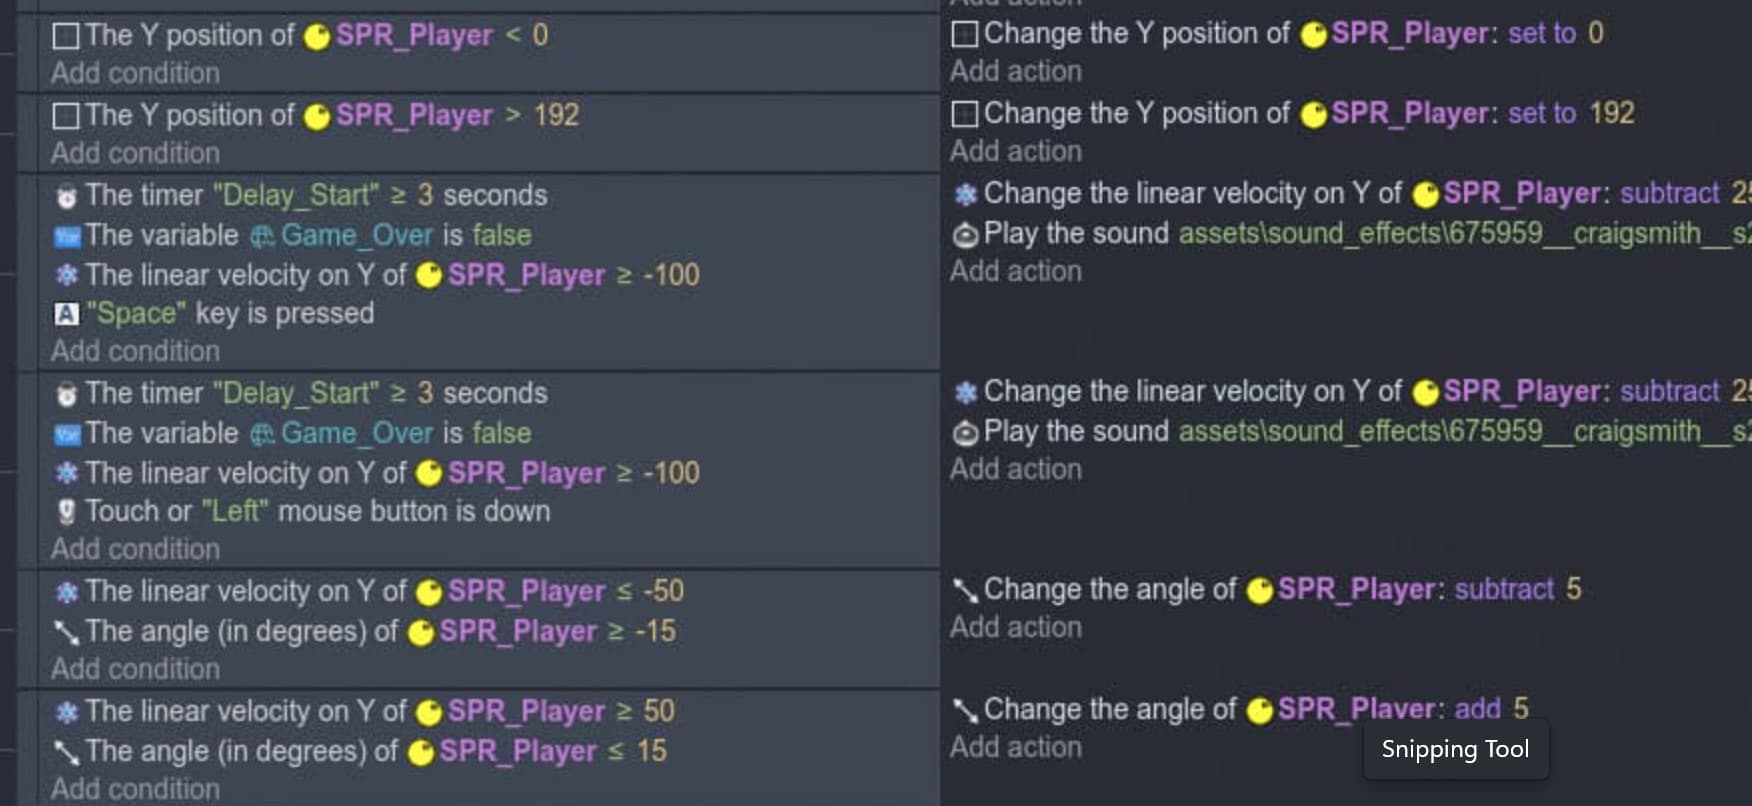The image size is (1752, 806).
Task: Click SPR_Player sprite icon in Y position < 0 condition
Action: coord(317,37)
